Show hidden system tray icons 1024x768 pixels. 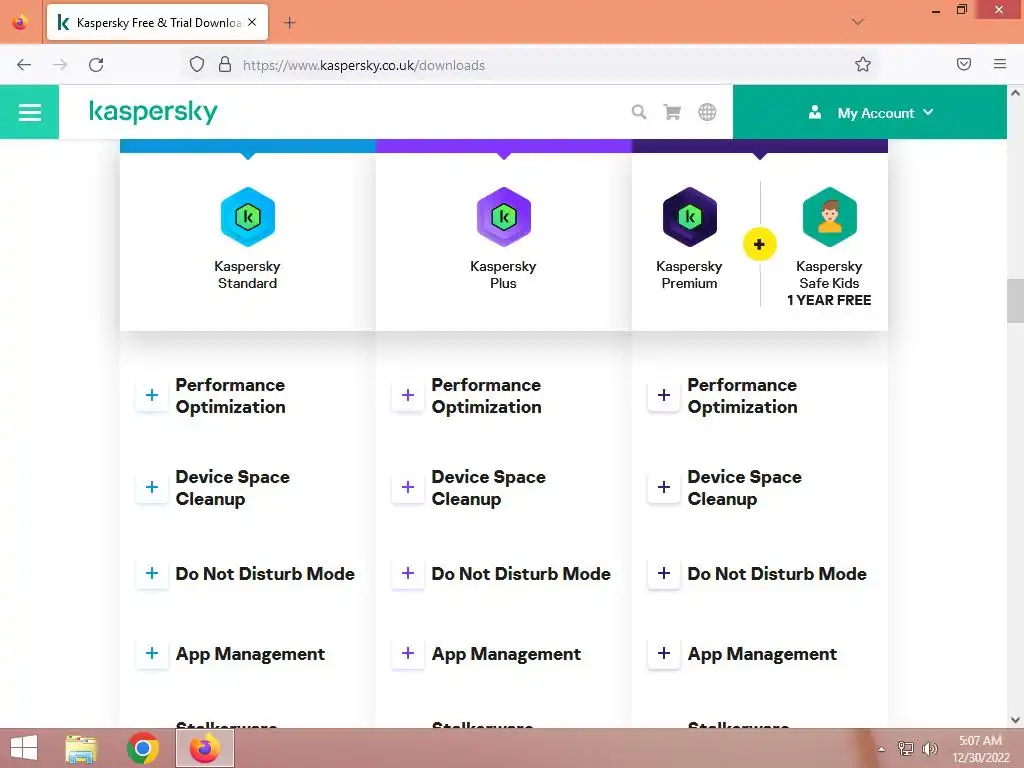(882, 749)
